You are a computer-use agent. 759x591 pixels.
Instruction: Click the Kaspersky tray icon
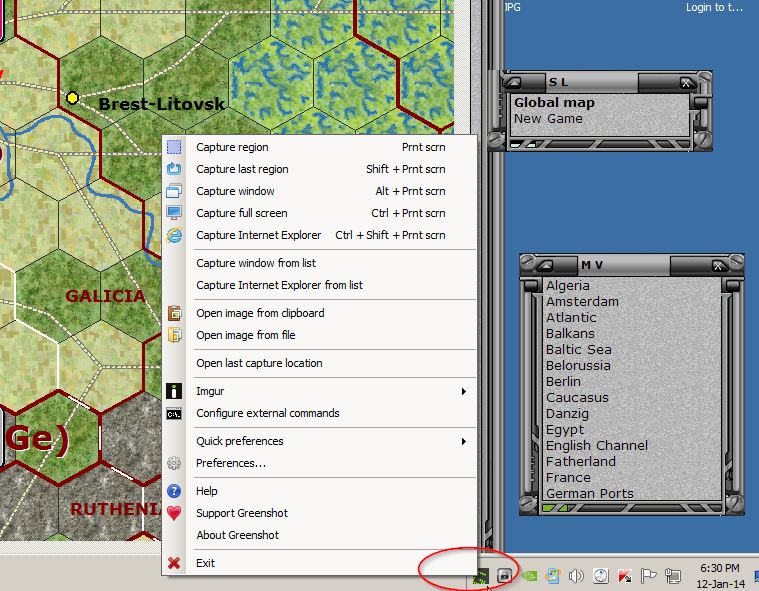624,576
